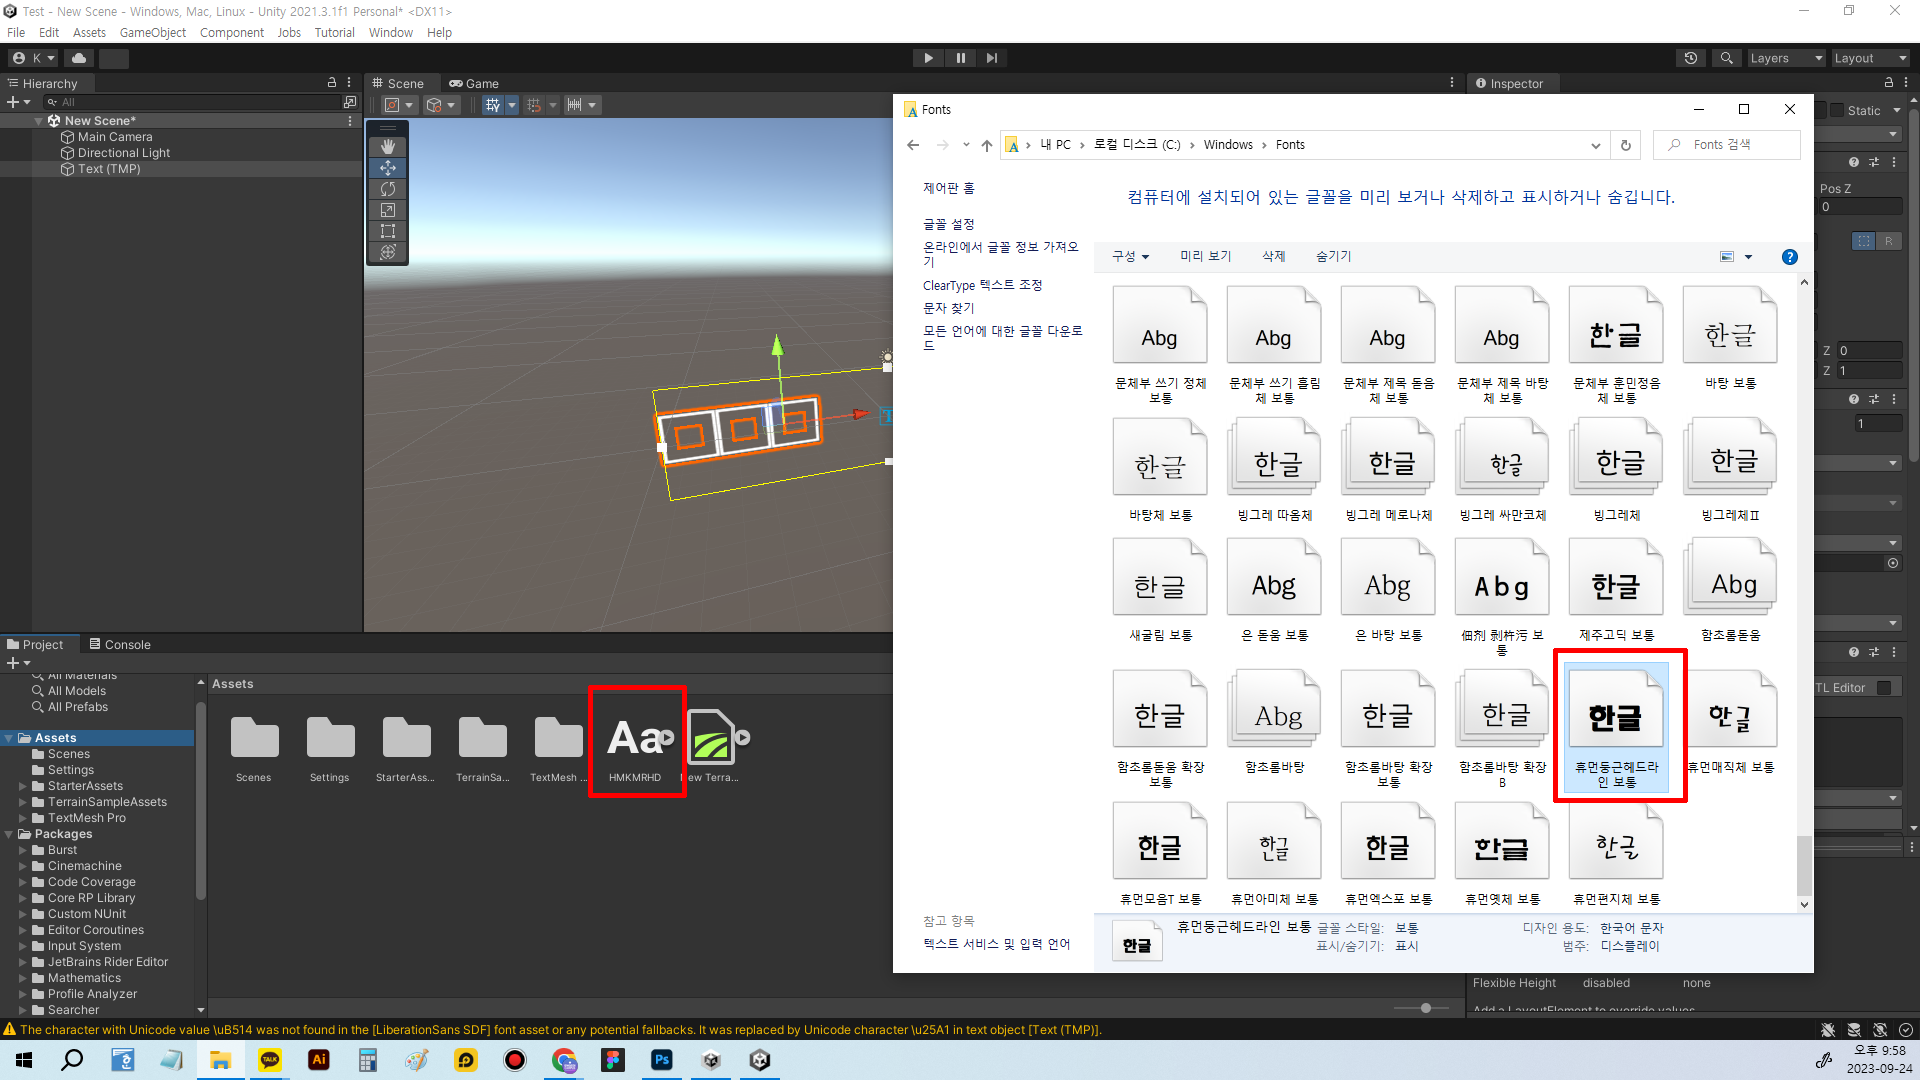Click 숨기기 button in Fonts window
1920x1080 pixels.
1333,257
